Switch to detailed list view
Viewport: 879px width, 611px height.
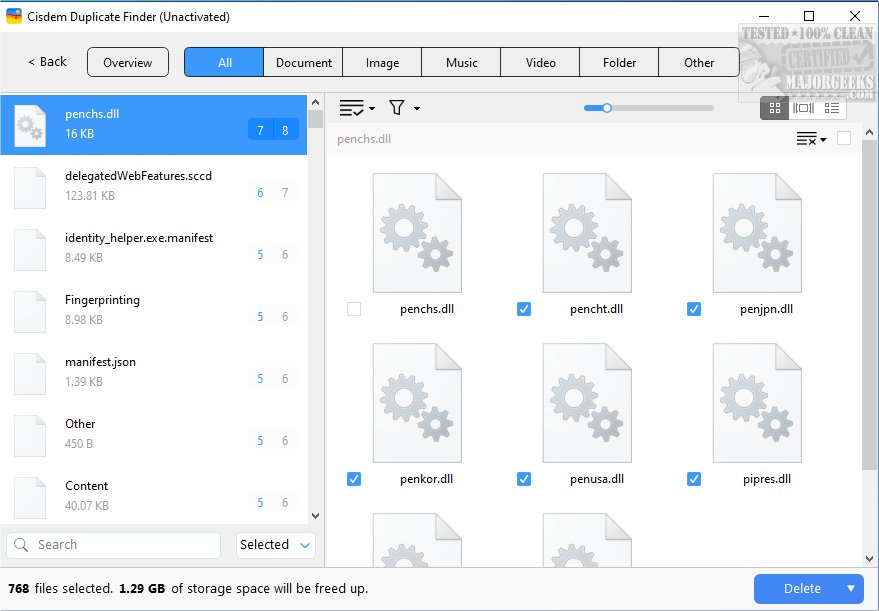tap(832, 108)
